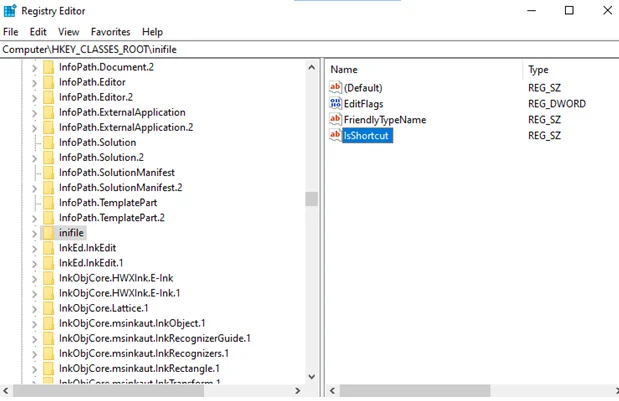Click the InfoPath.Editor.2 folder icon
Viewport: 619px width, 401px height.
48,97
